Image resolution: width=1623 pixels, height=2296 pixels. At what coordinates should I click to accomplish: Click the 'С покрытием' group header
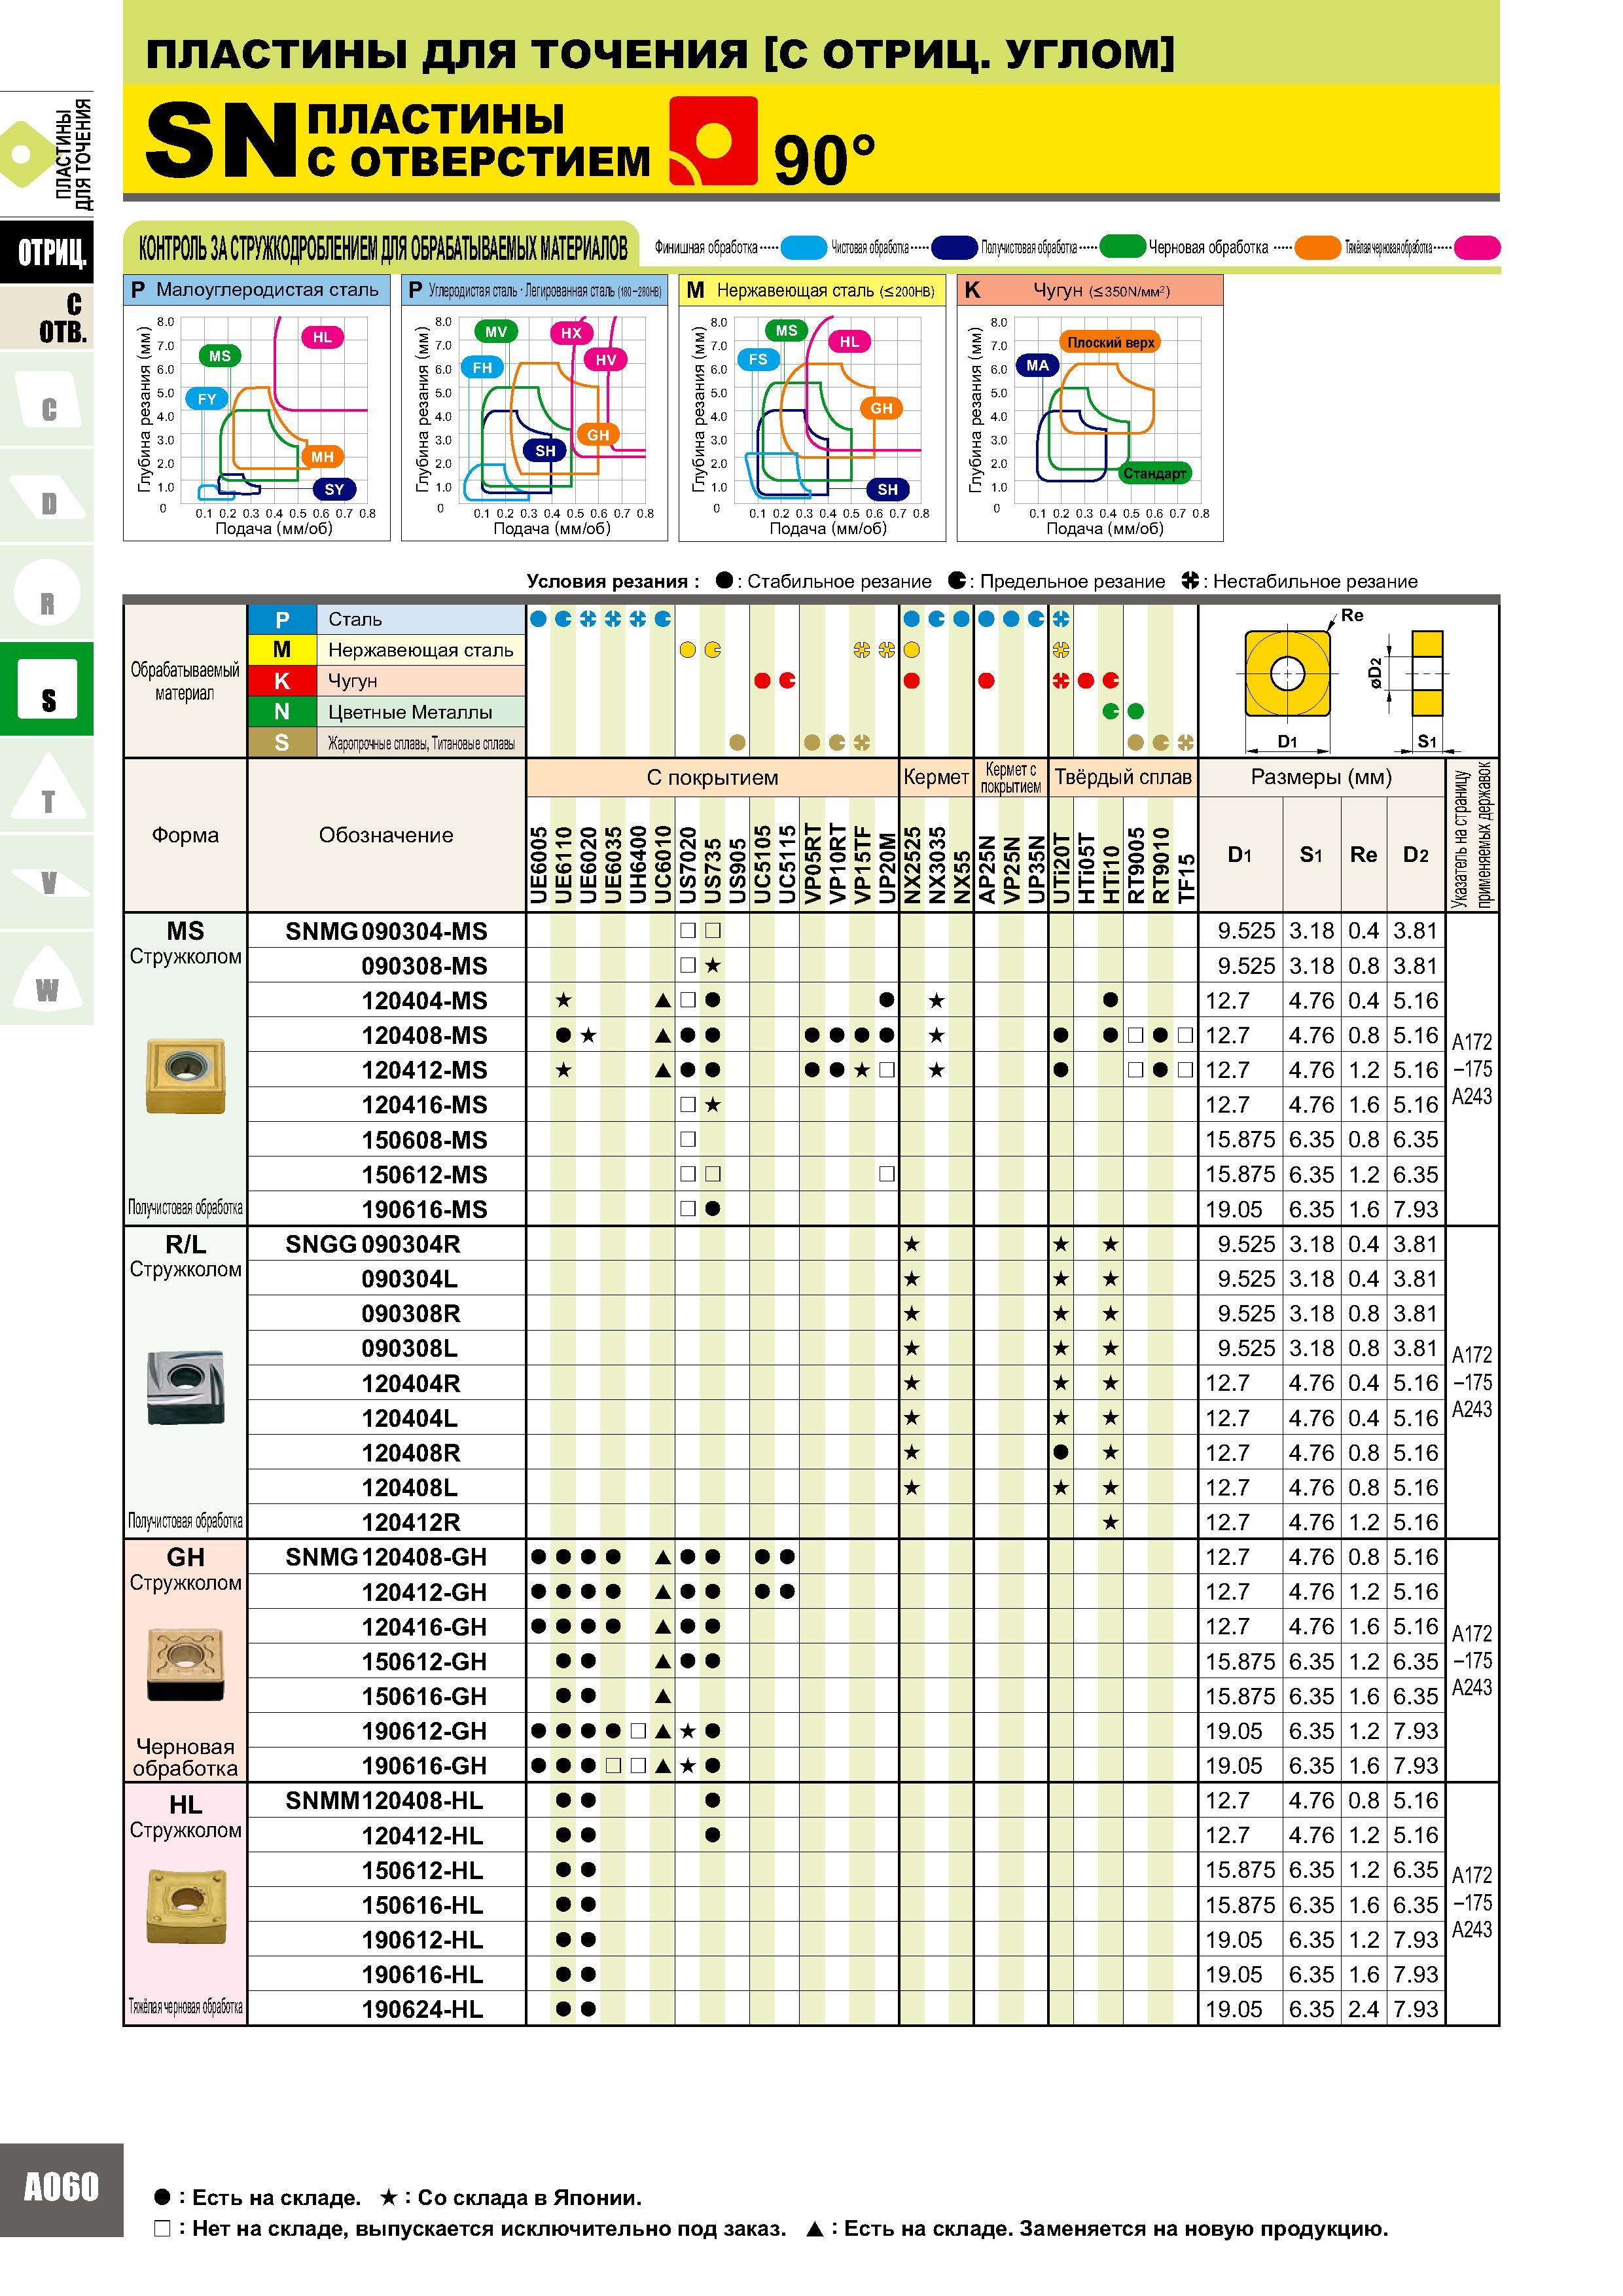(x=712, y=777)
